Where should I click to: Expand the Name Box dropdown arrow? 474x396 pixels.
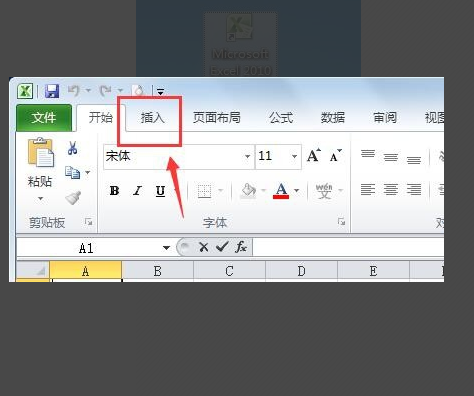pyautogui.click(x=166, y=248)
